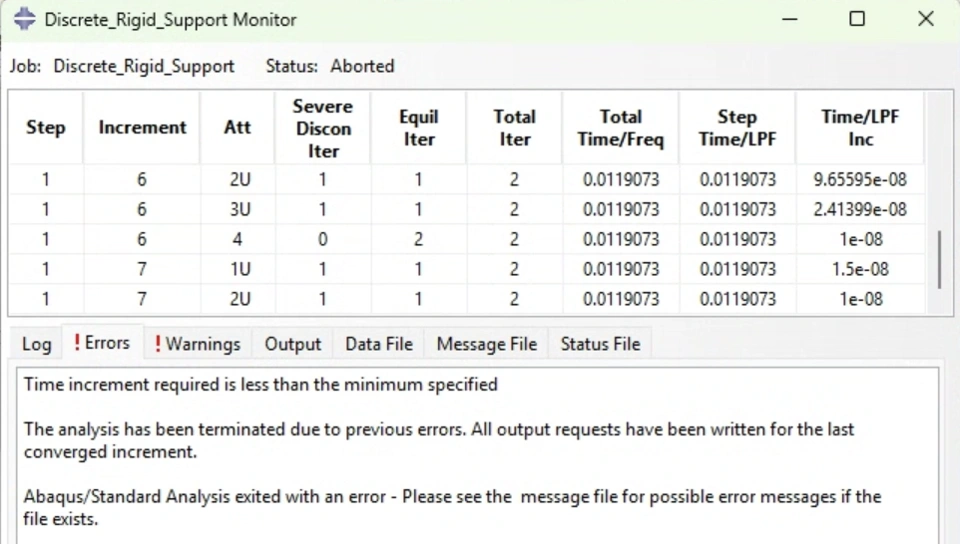Click the Time/LPF Inc column header

tap(860, 128)
